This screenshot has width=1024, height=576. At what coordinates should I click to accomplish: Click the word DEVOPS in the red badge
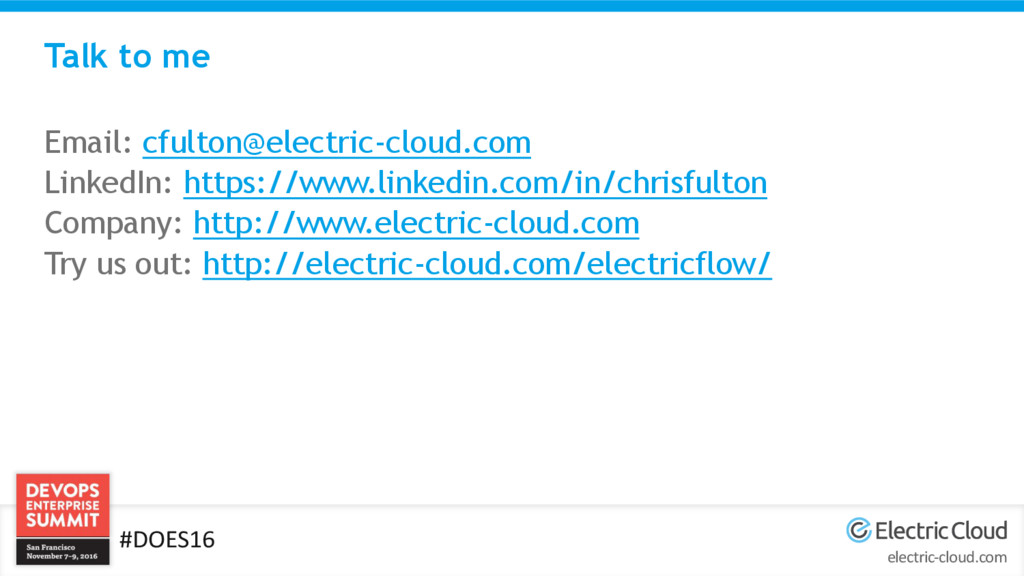pos(62,491)
